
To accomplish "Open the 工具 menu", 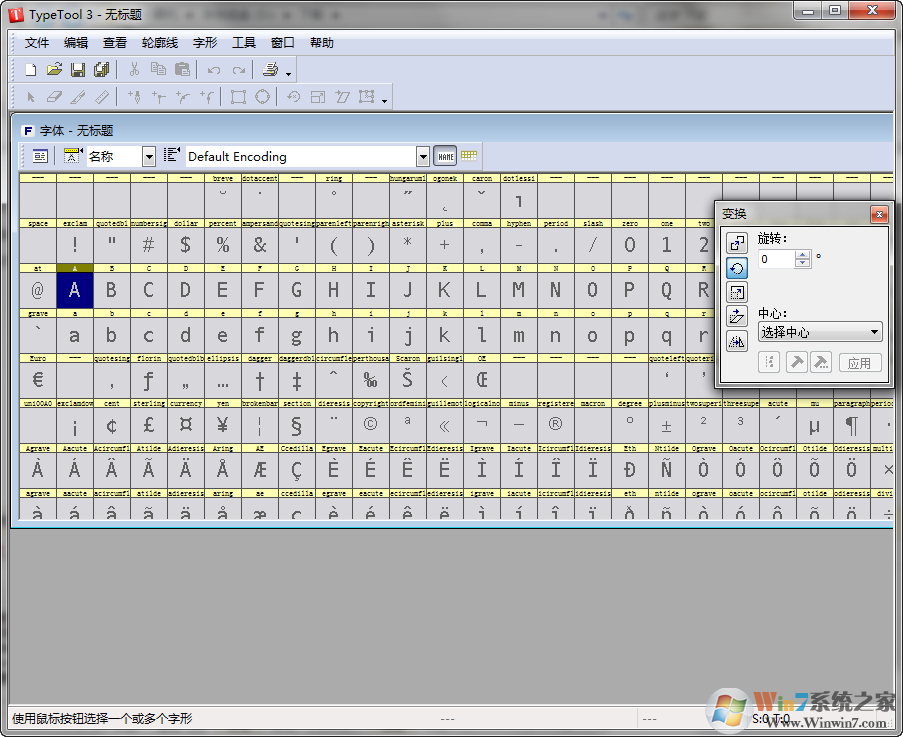I will [242, 42].
